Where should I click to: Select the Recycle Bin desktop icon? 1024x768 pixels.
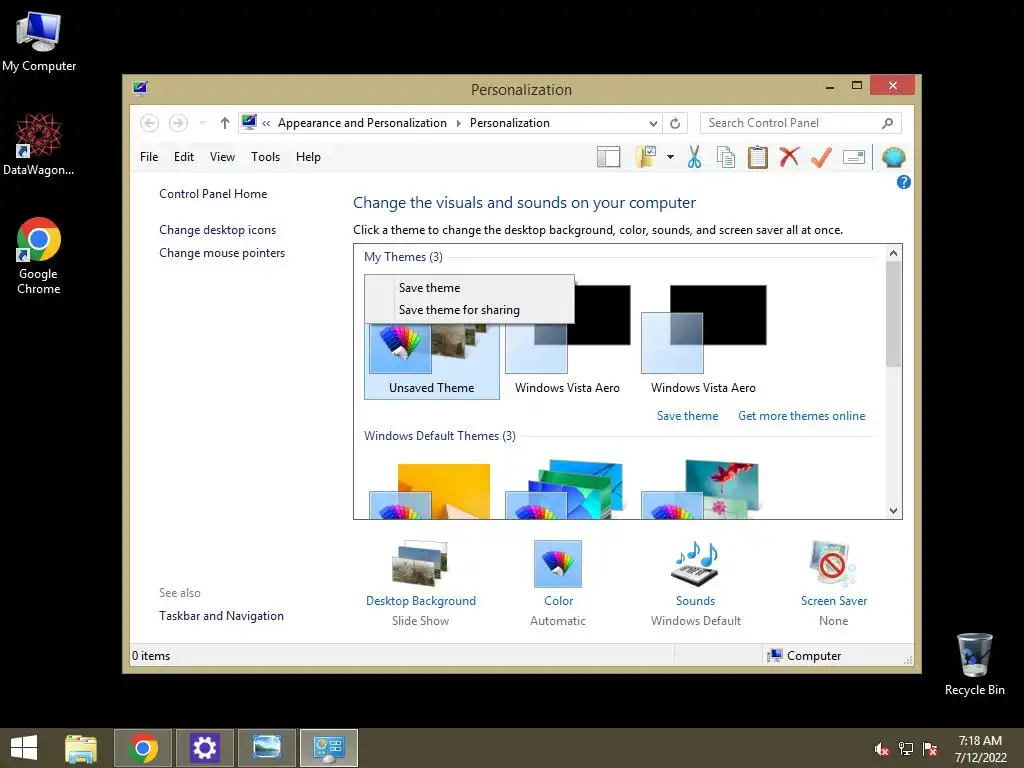click(x=974, y=664)
